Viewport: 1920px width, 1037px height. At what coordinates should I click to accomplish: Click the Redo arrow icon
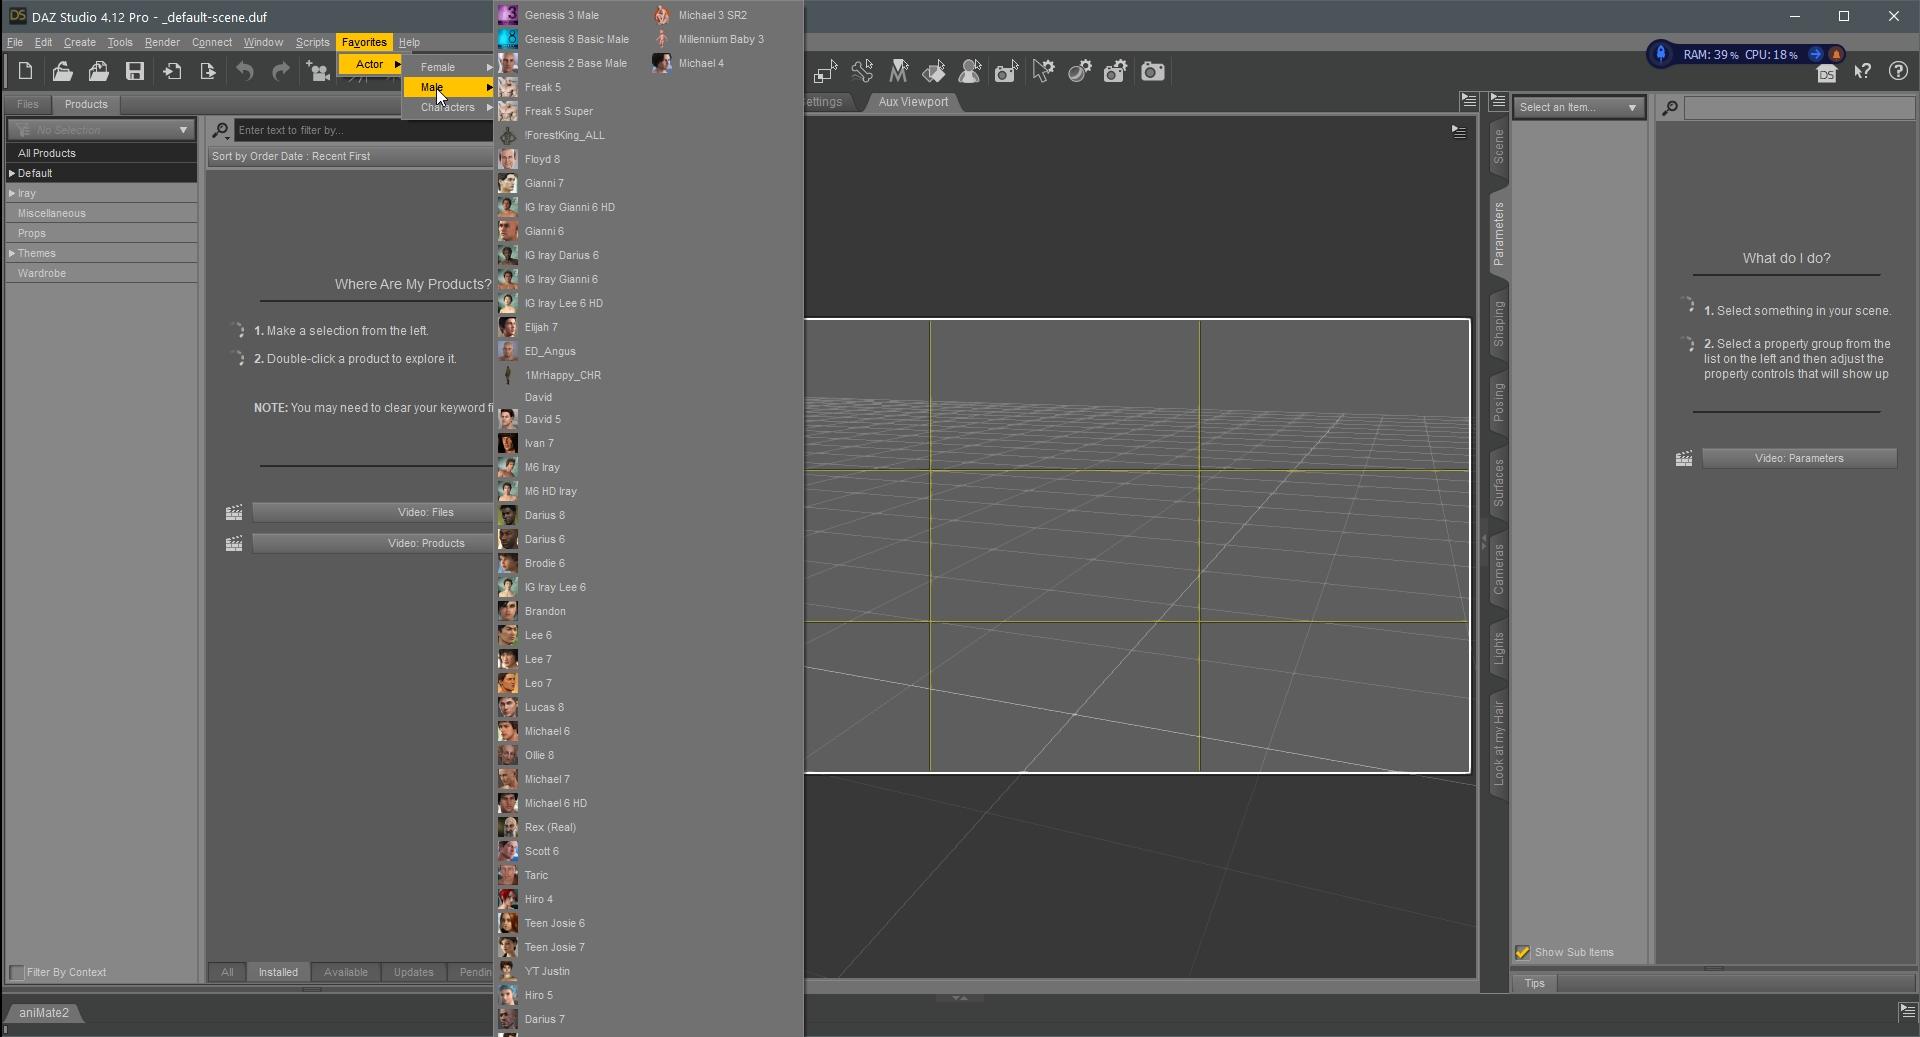pos(281,71)
